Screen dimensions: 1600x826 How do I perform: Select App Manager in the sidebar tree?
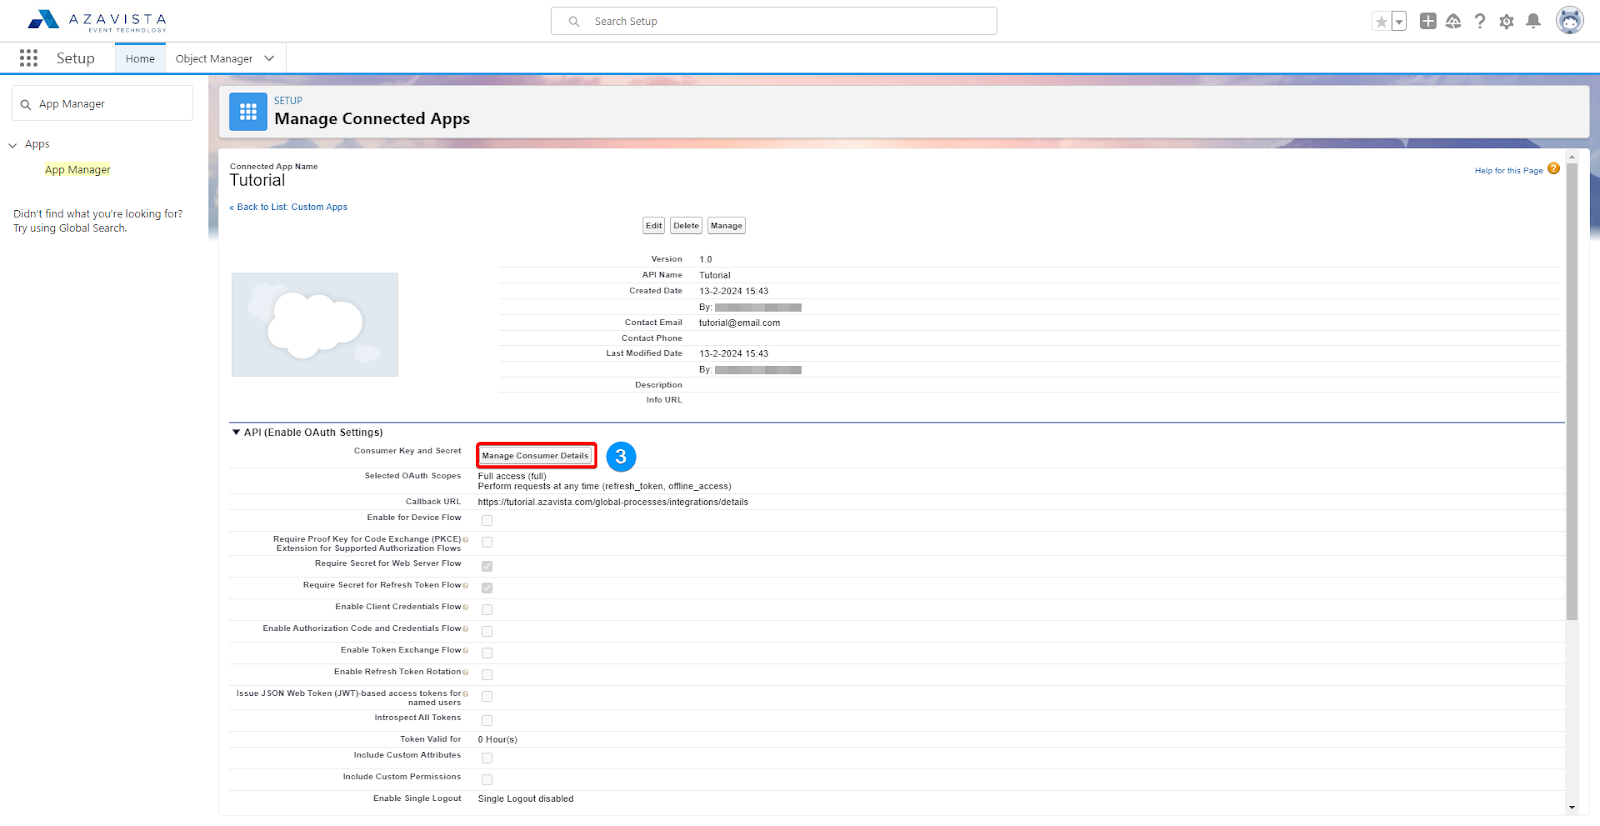point(78,170)
